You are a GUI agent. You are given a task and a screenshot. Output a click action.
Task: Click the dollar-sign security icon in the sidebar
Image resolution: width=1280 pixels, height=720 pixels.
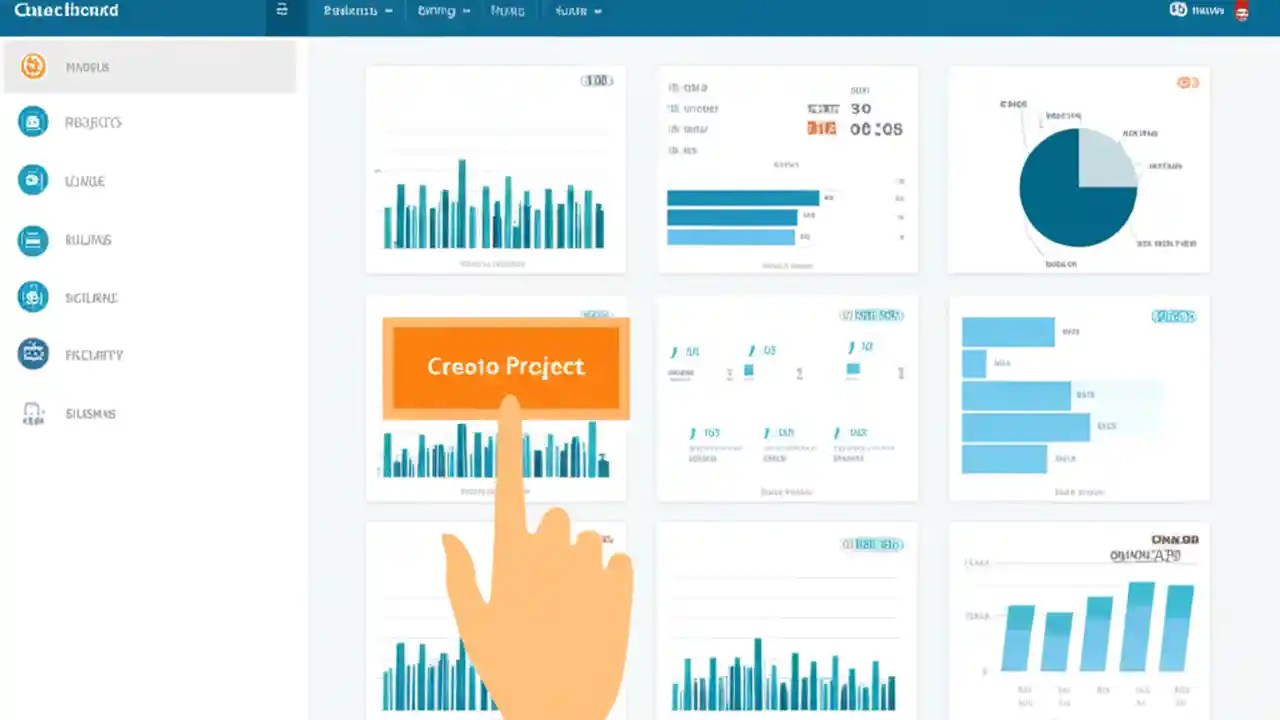tap(33, 297)
